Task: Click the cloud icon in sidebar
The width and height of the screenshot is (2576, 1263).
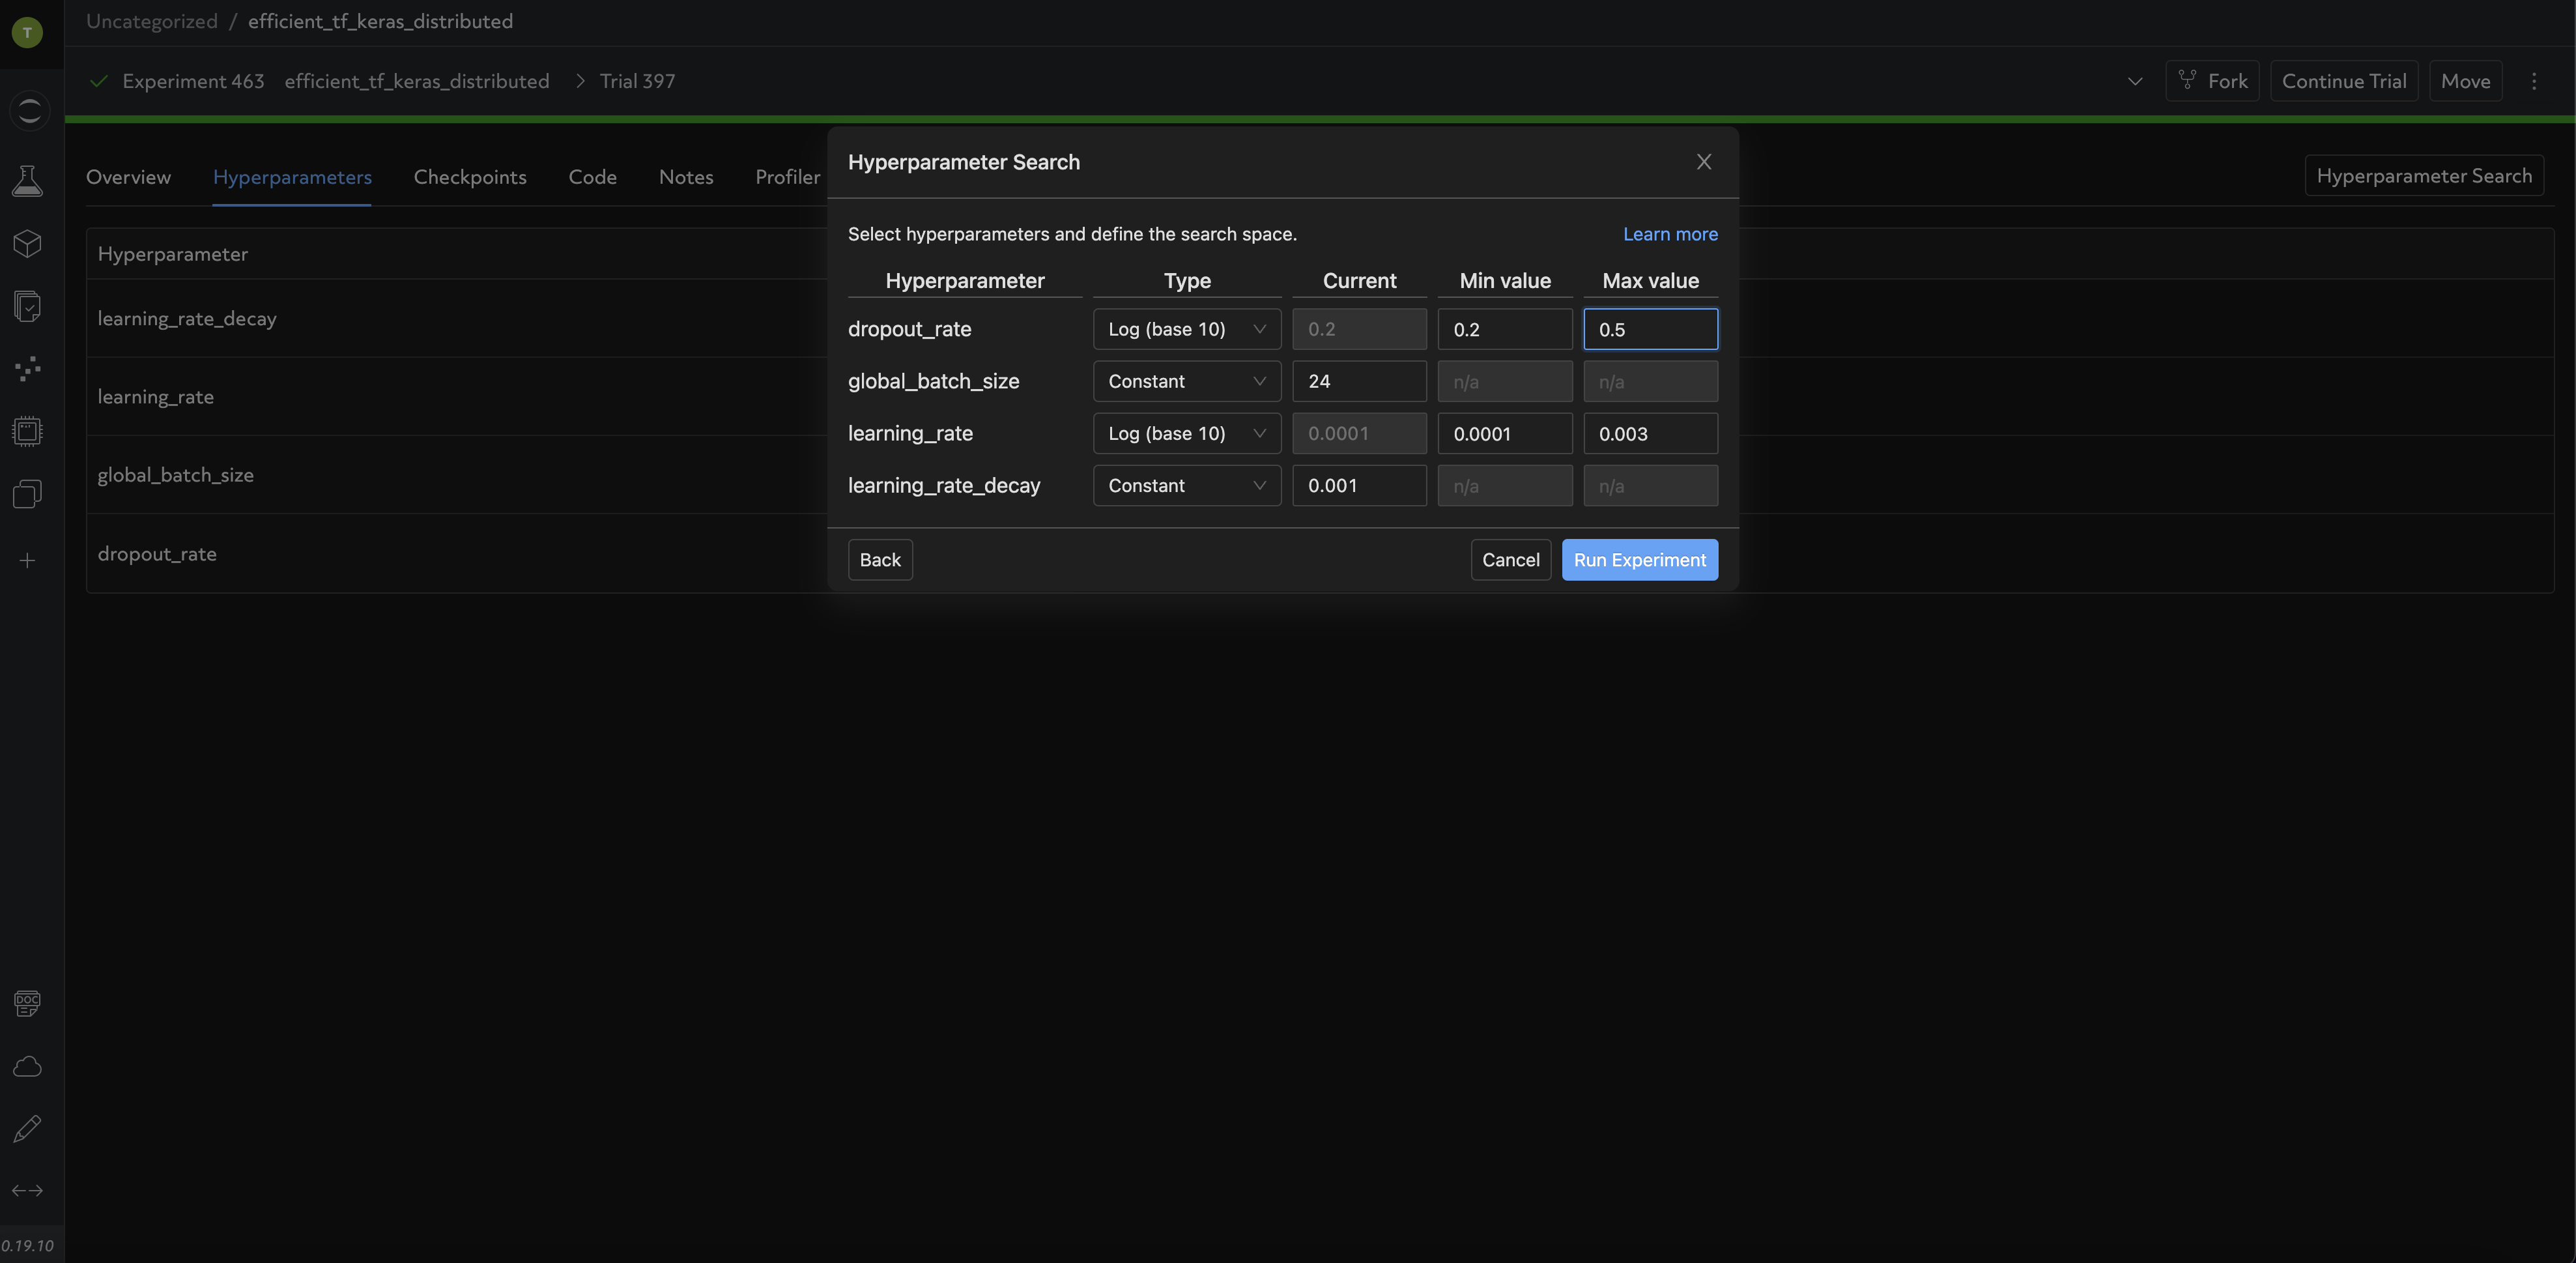Action: tap(27, 1066)
